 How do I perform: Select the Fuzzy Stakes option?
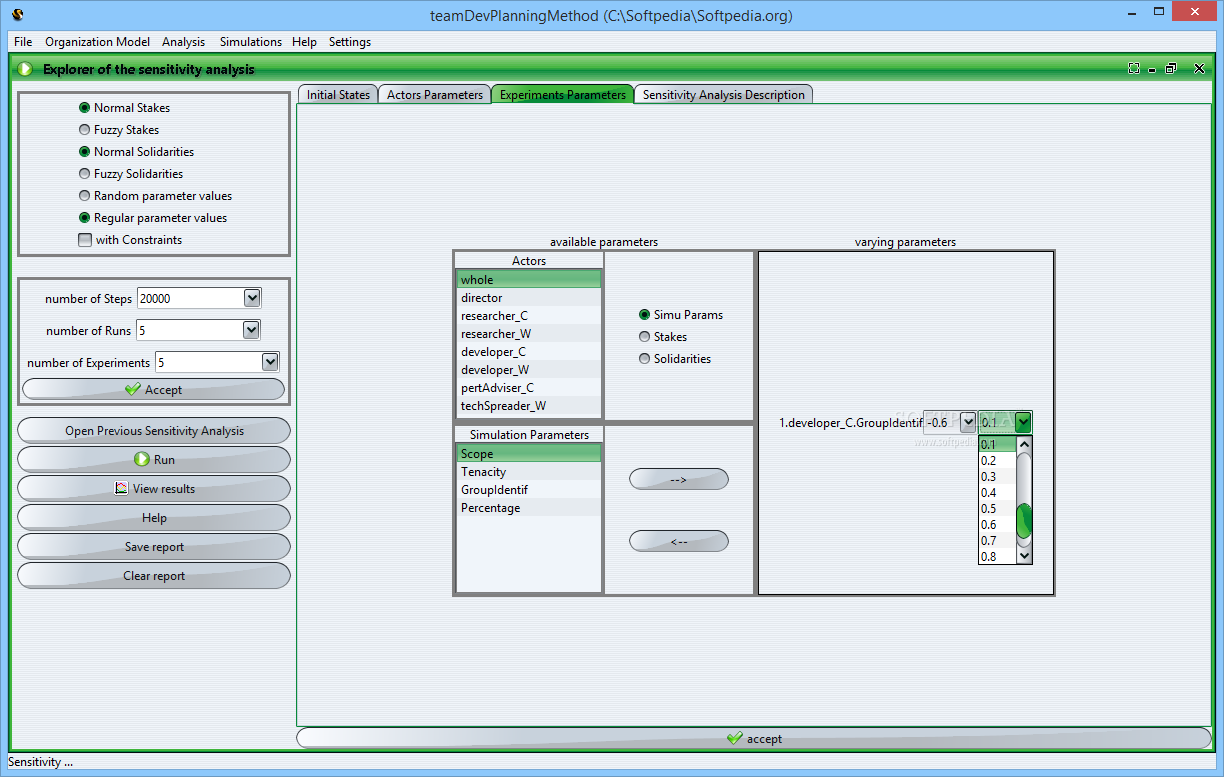point(84,130)
